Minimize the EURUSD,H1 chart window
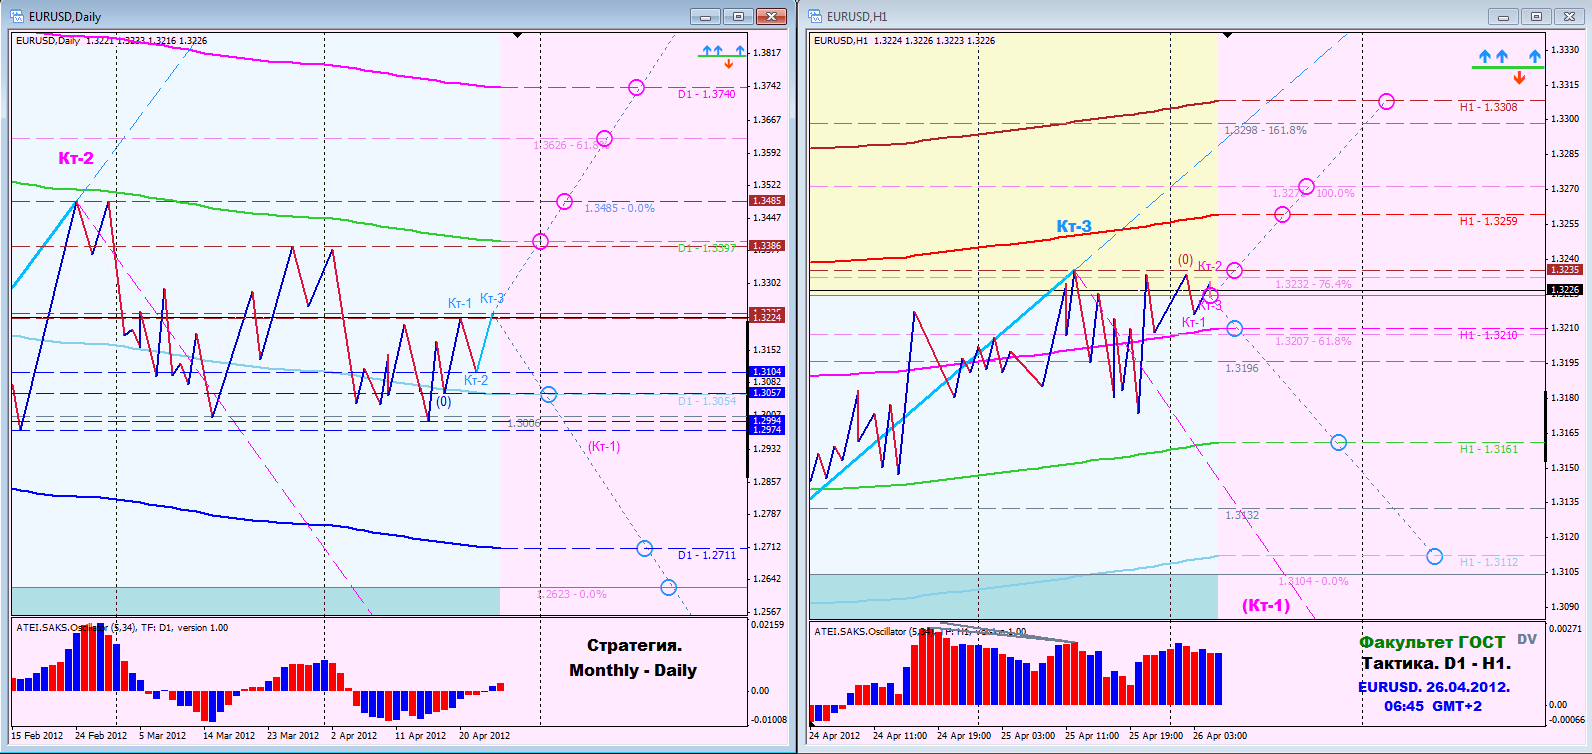Screen dimensions: 1592x754 pos(1503,17)
